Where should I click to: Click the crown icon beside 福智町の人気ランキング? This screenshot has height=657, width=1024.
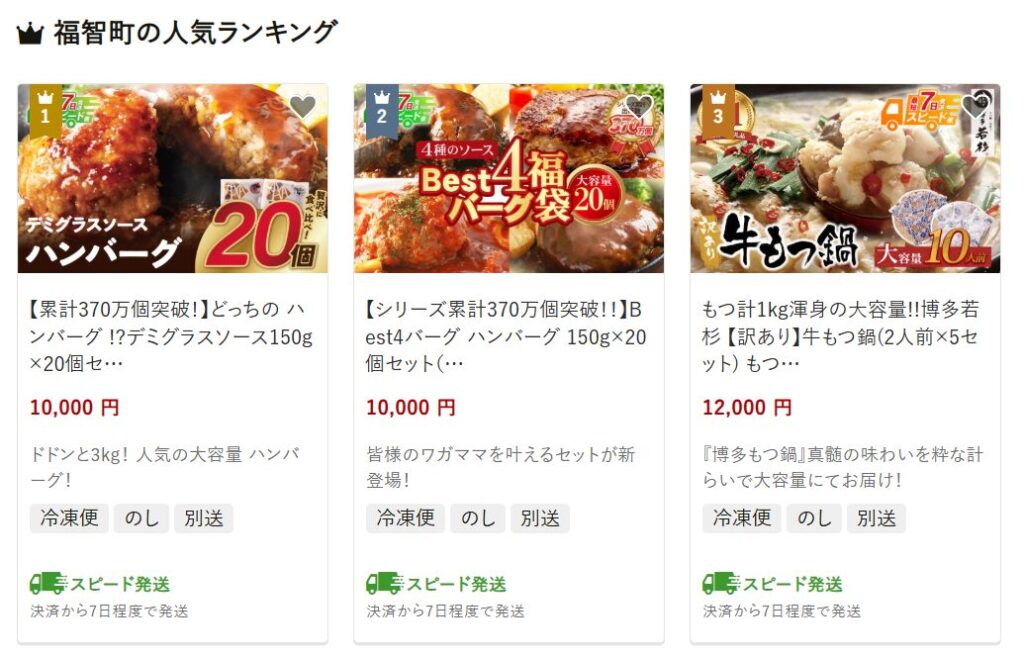[x=30, y=33]
